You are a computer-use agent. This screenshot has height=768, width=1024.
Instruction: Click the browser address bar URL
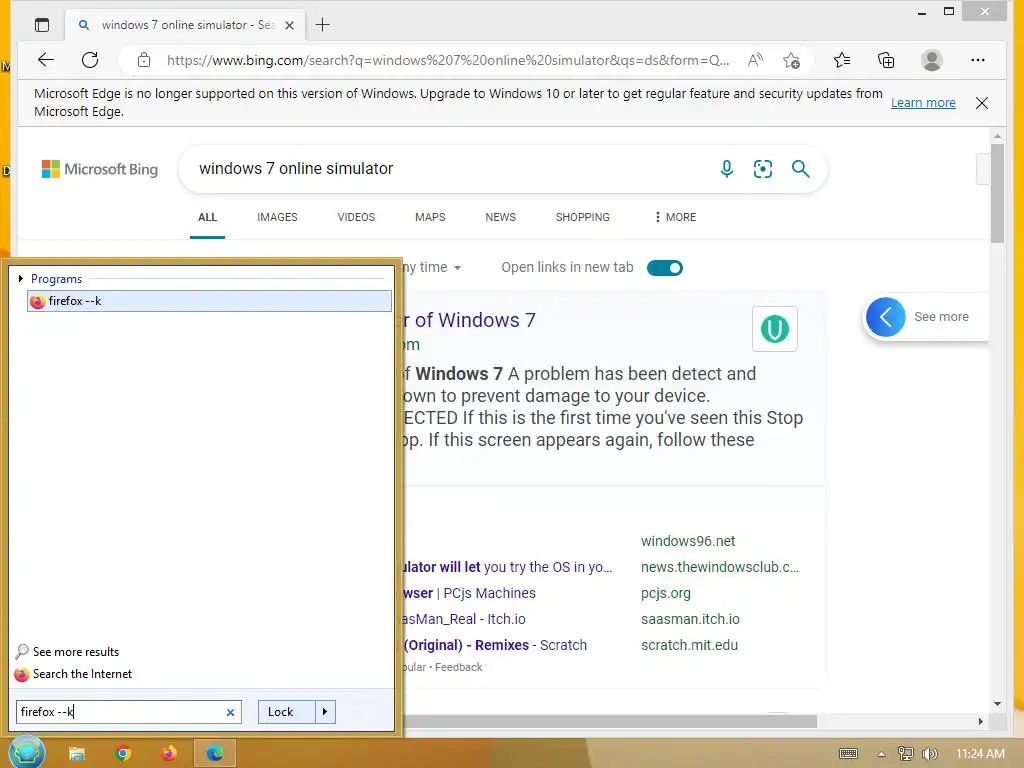click(448, 60)
